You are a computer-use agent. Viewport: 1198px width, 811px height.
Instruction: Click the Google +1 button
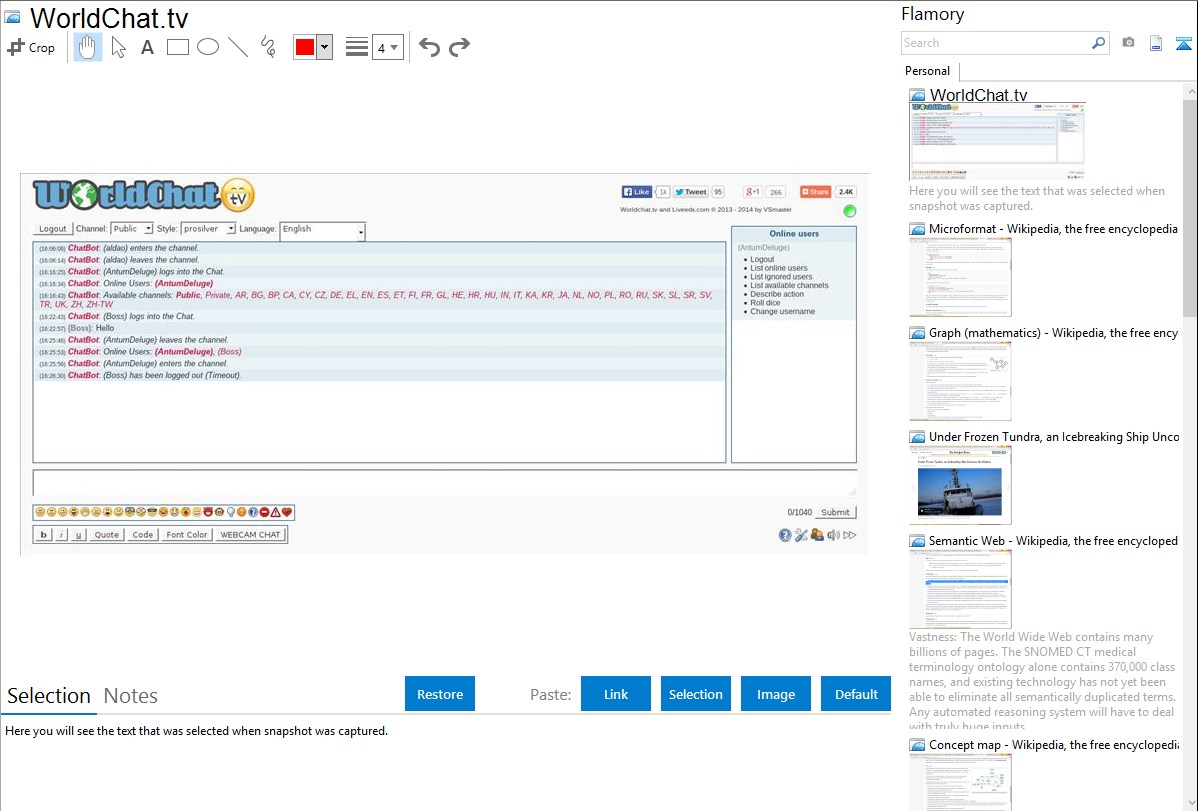(x=753, y=192)
